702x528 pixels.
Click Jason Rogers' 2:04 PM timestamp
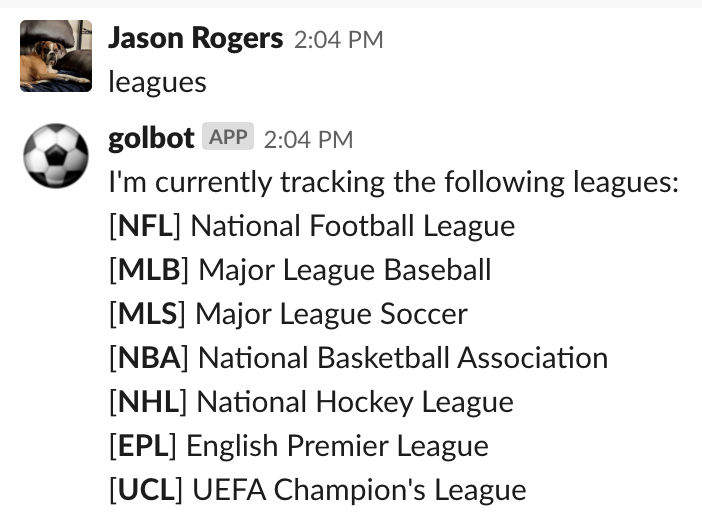click(338, 40)
